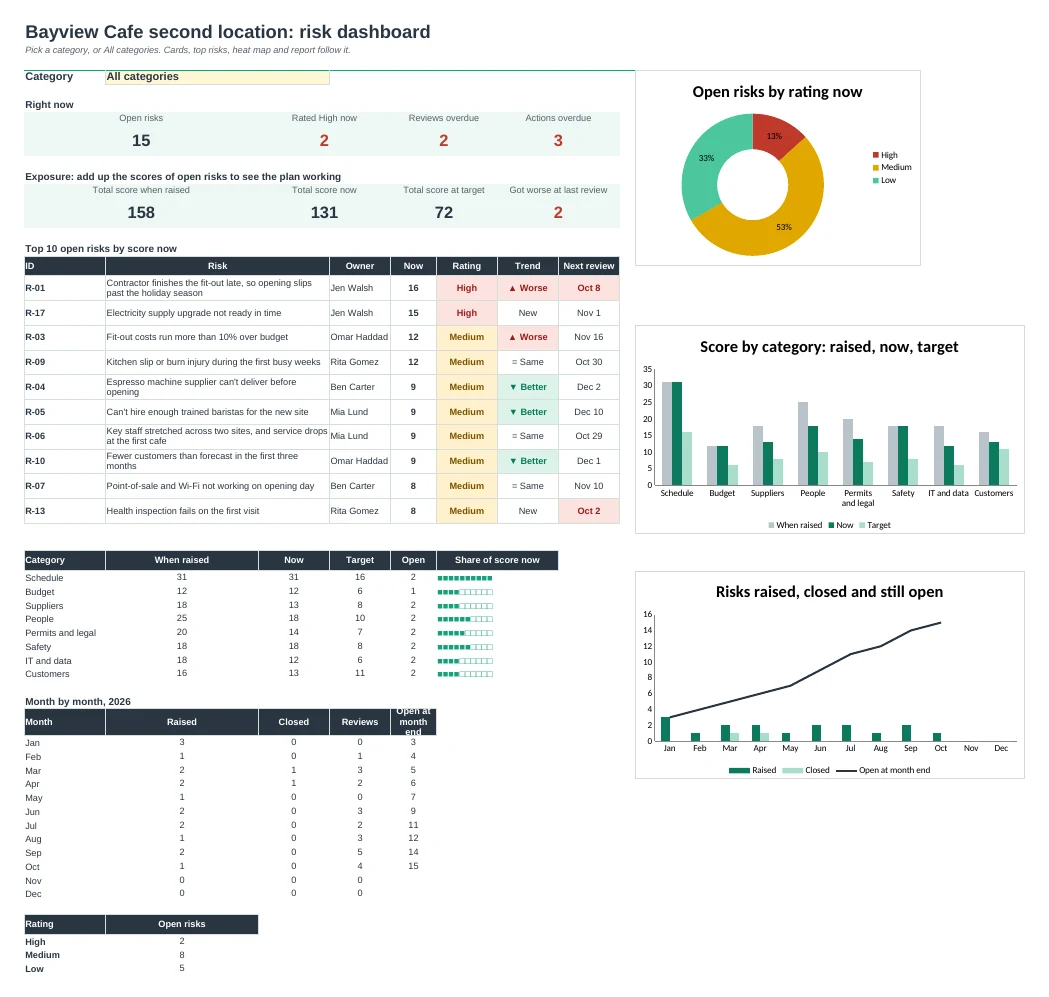This screenshot has height=997, width=1049.
Task: Click the Reviews header in month table
Action: (360, 722)
